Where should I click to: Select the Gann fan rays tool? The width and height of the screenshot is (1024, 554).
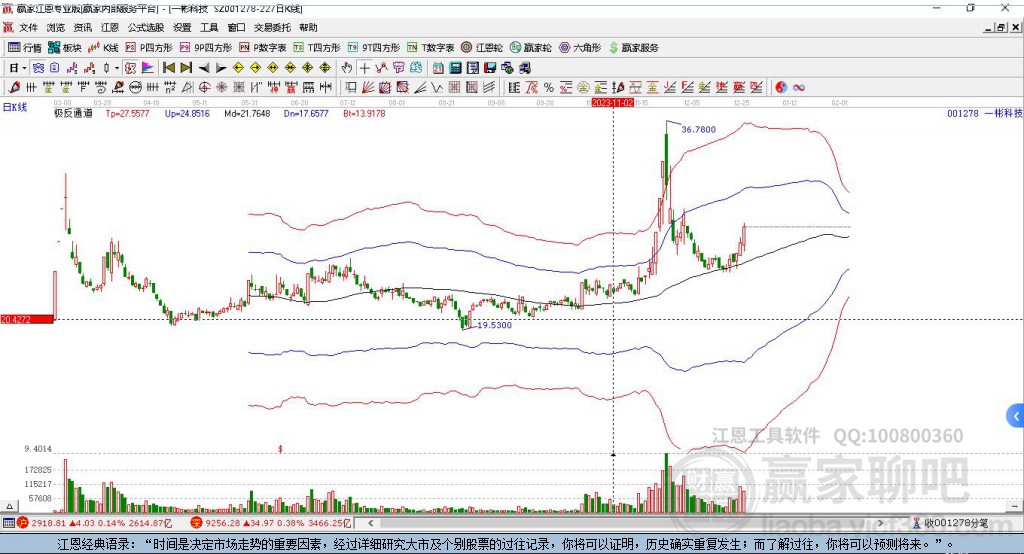(368, 88)
